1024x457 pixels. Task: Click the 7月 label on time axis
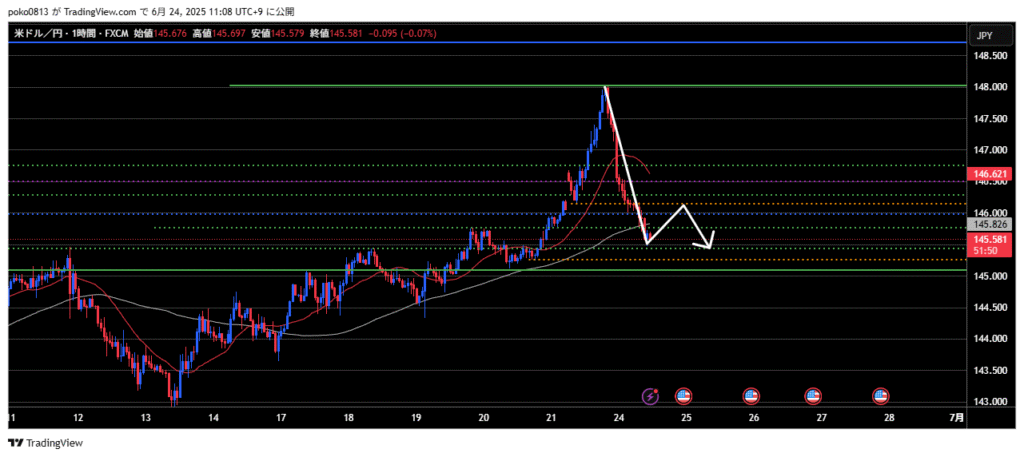[x=957, y=417]
